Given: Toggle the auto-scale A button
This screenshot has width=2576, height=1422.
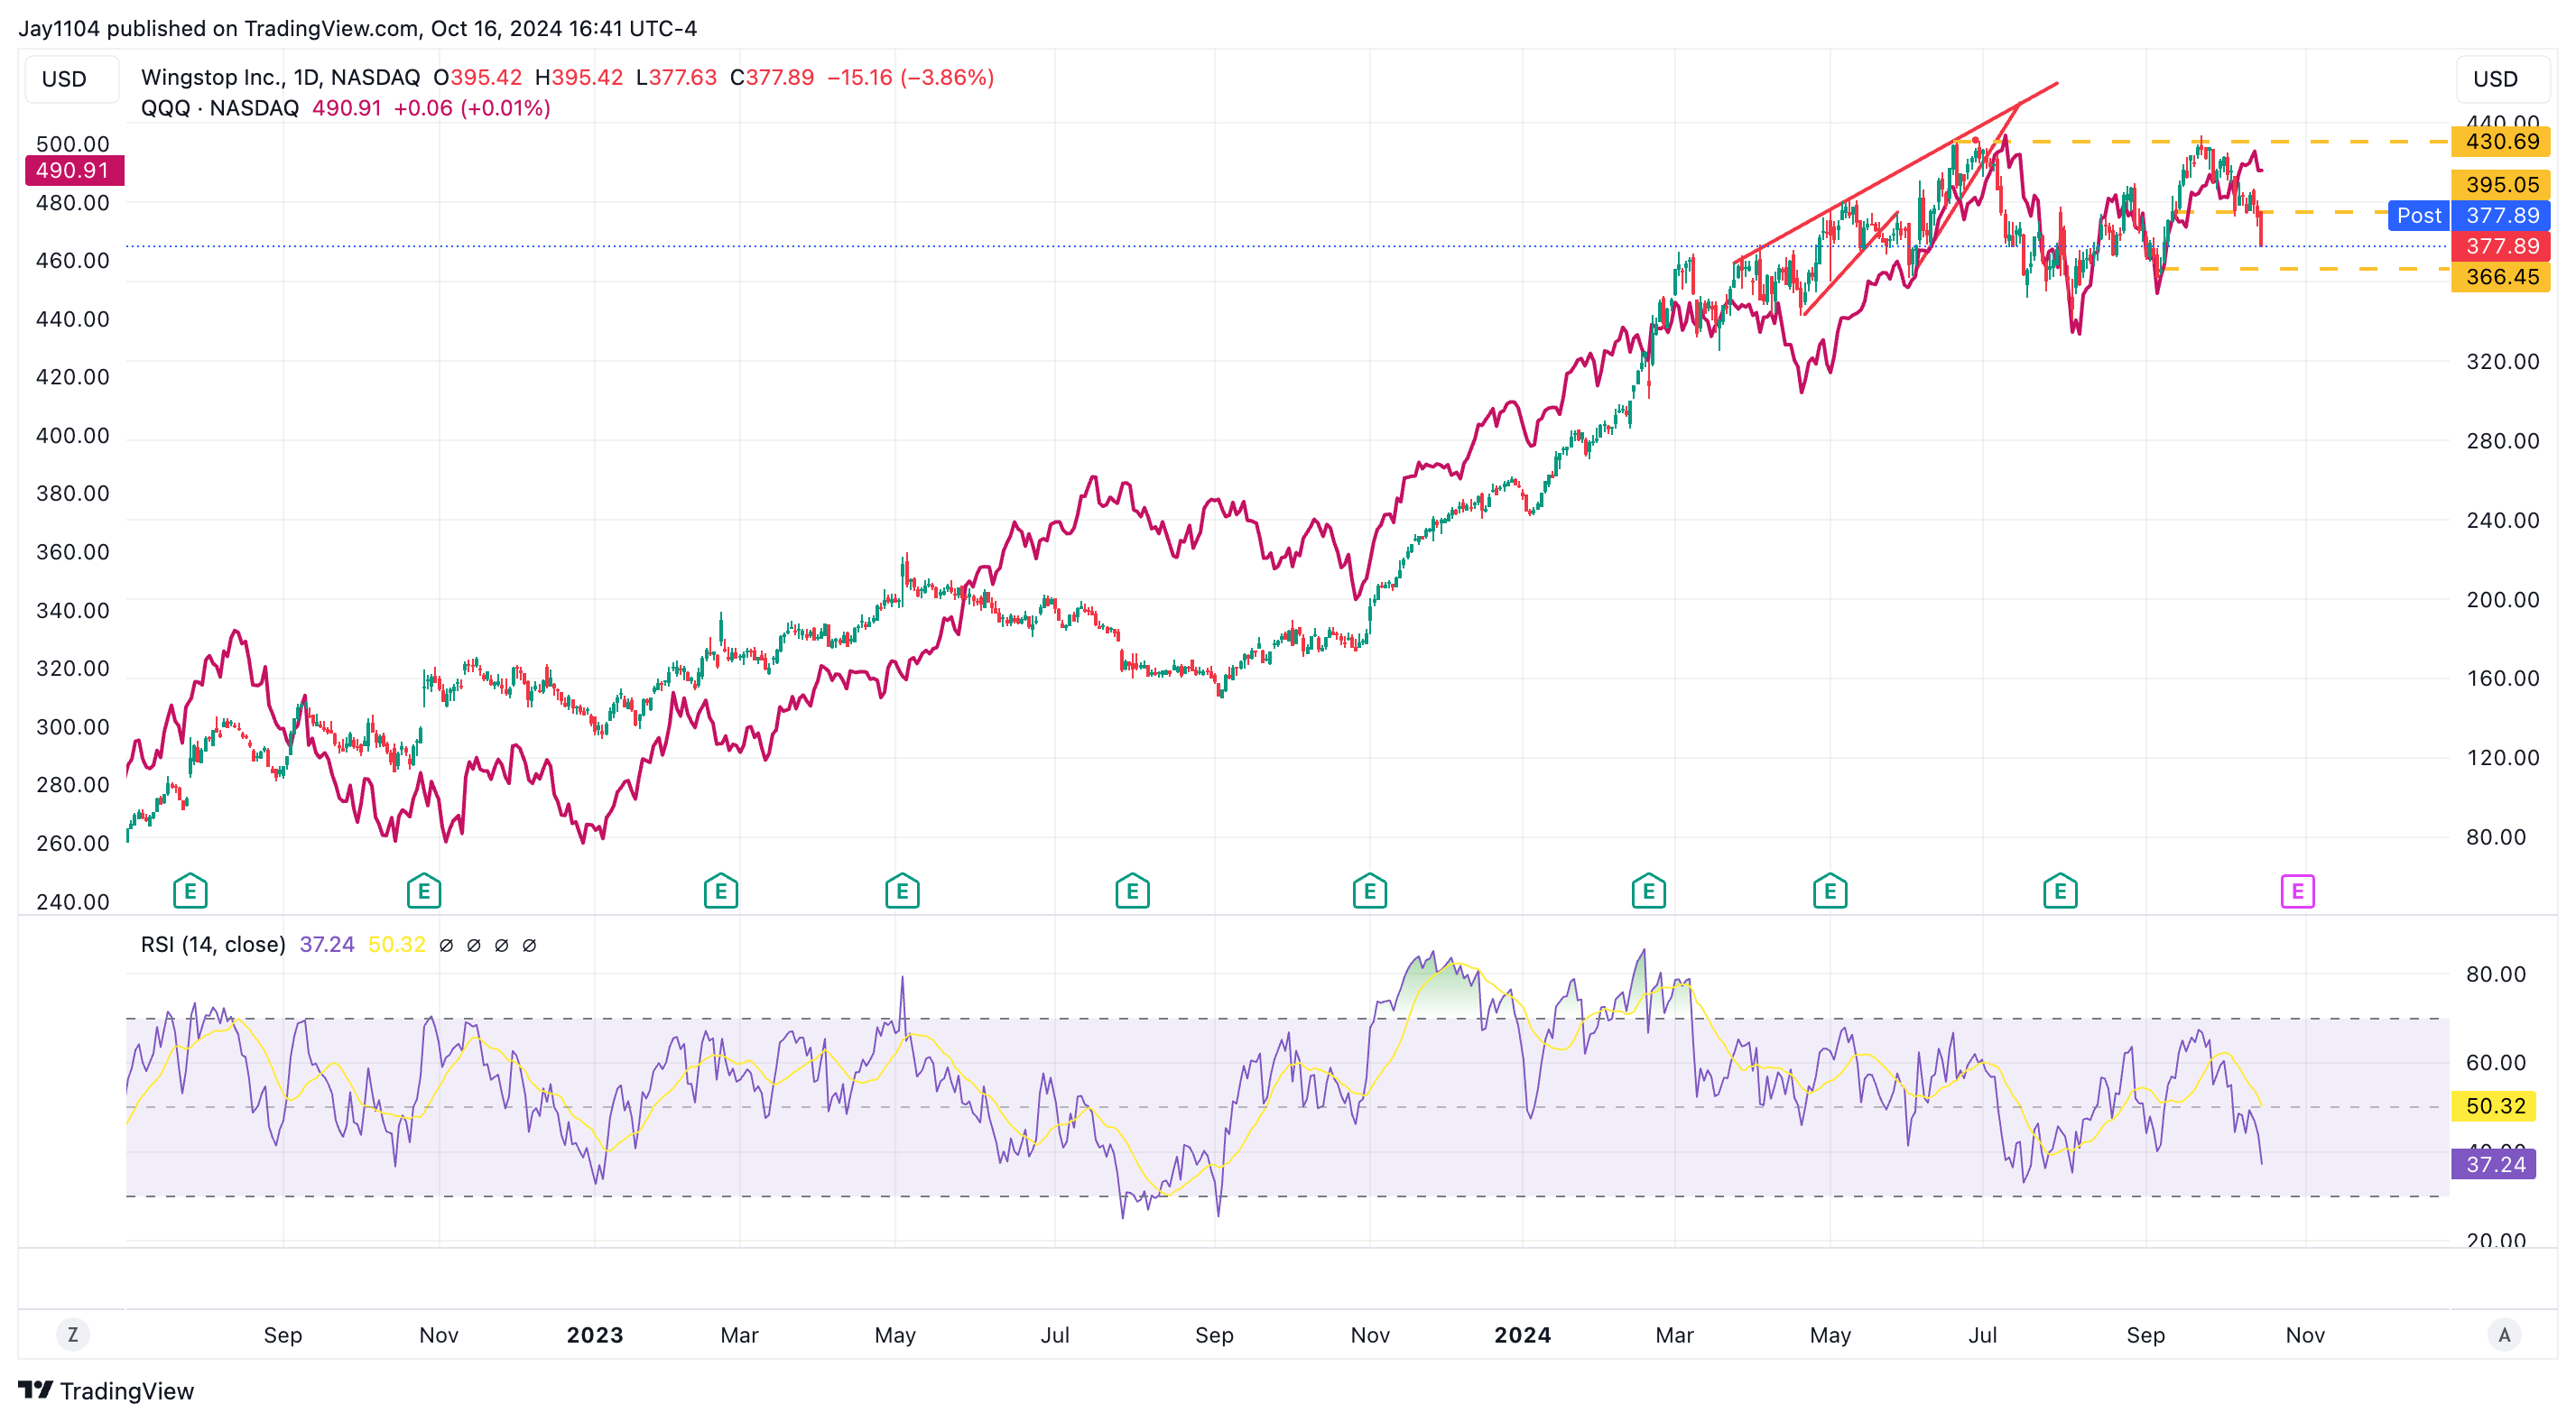Looking at the screenshot, I should [2504, 1334].
